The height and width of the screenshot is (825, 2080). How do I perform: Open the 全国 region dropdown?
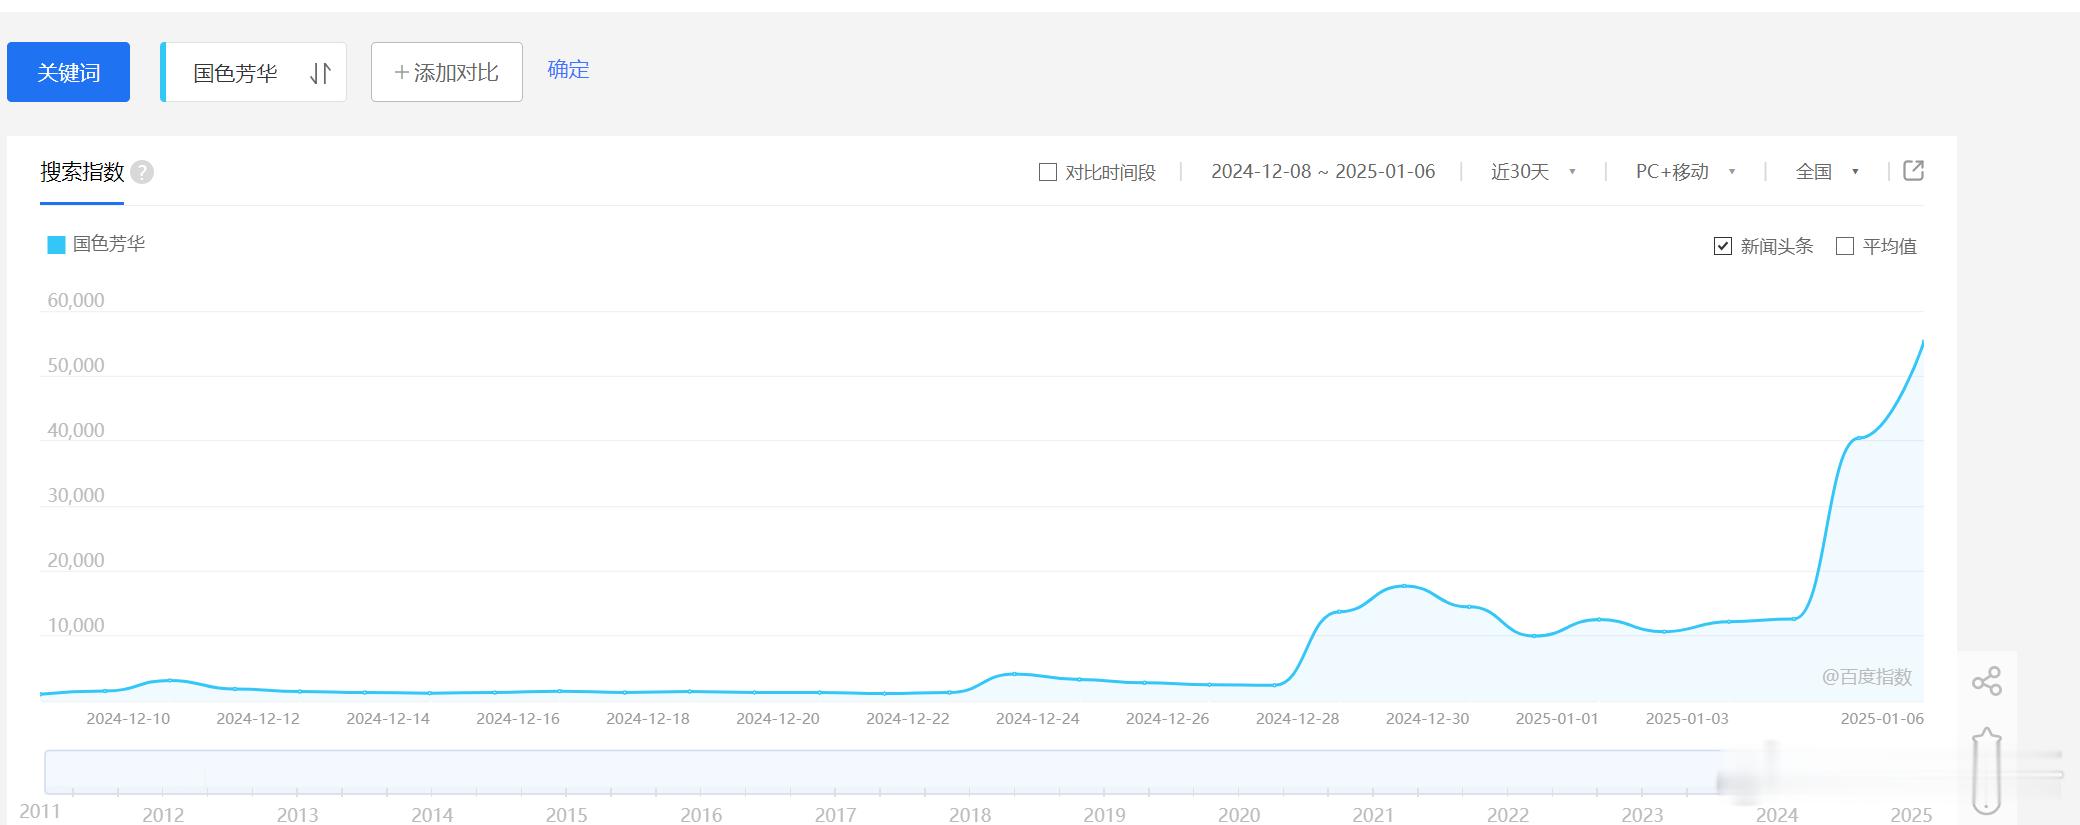click(x=1827, y=172)
